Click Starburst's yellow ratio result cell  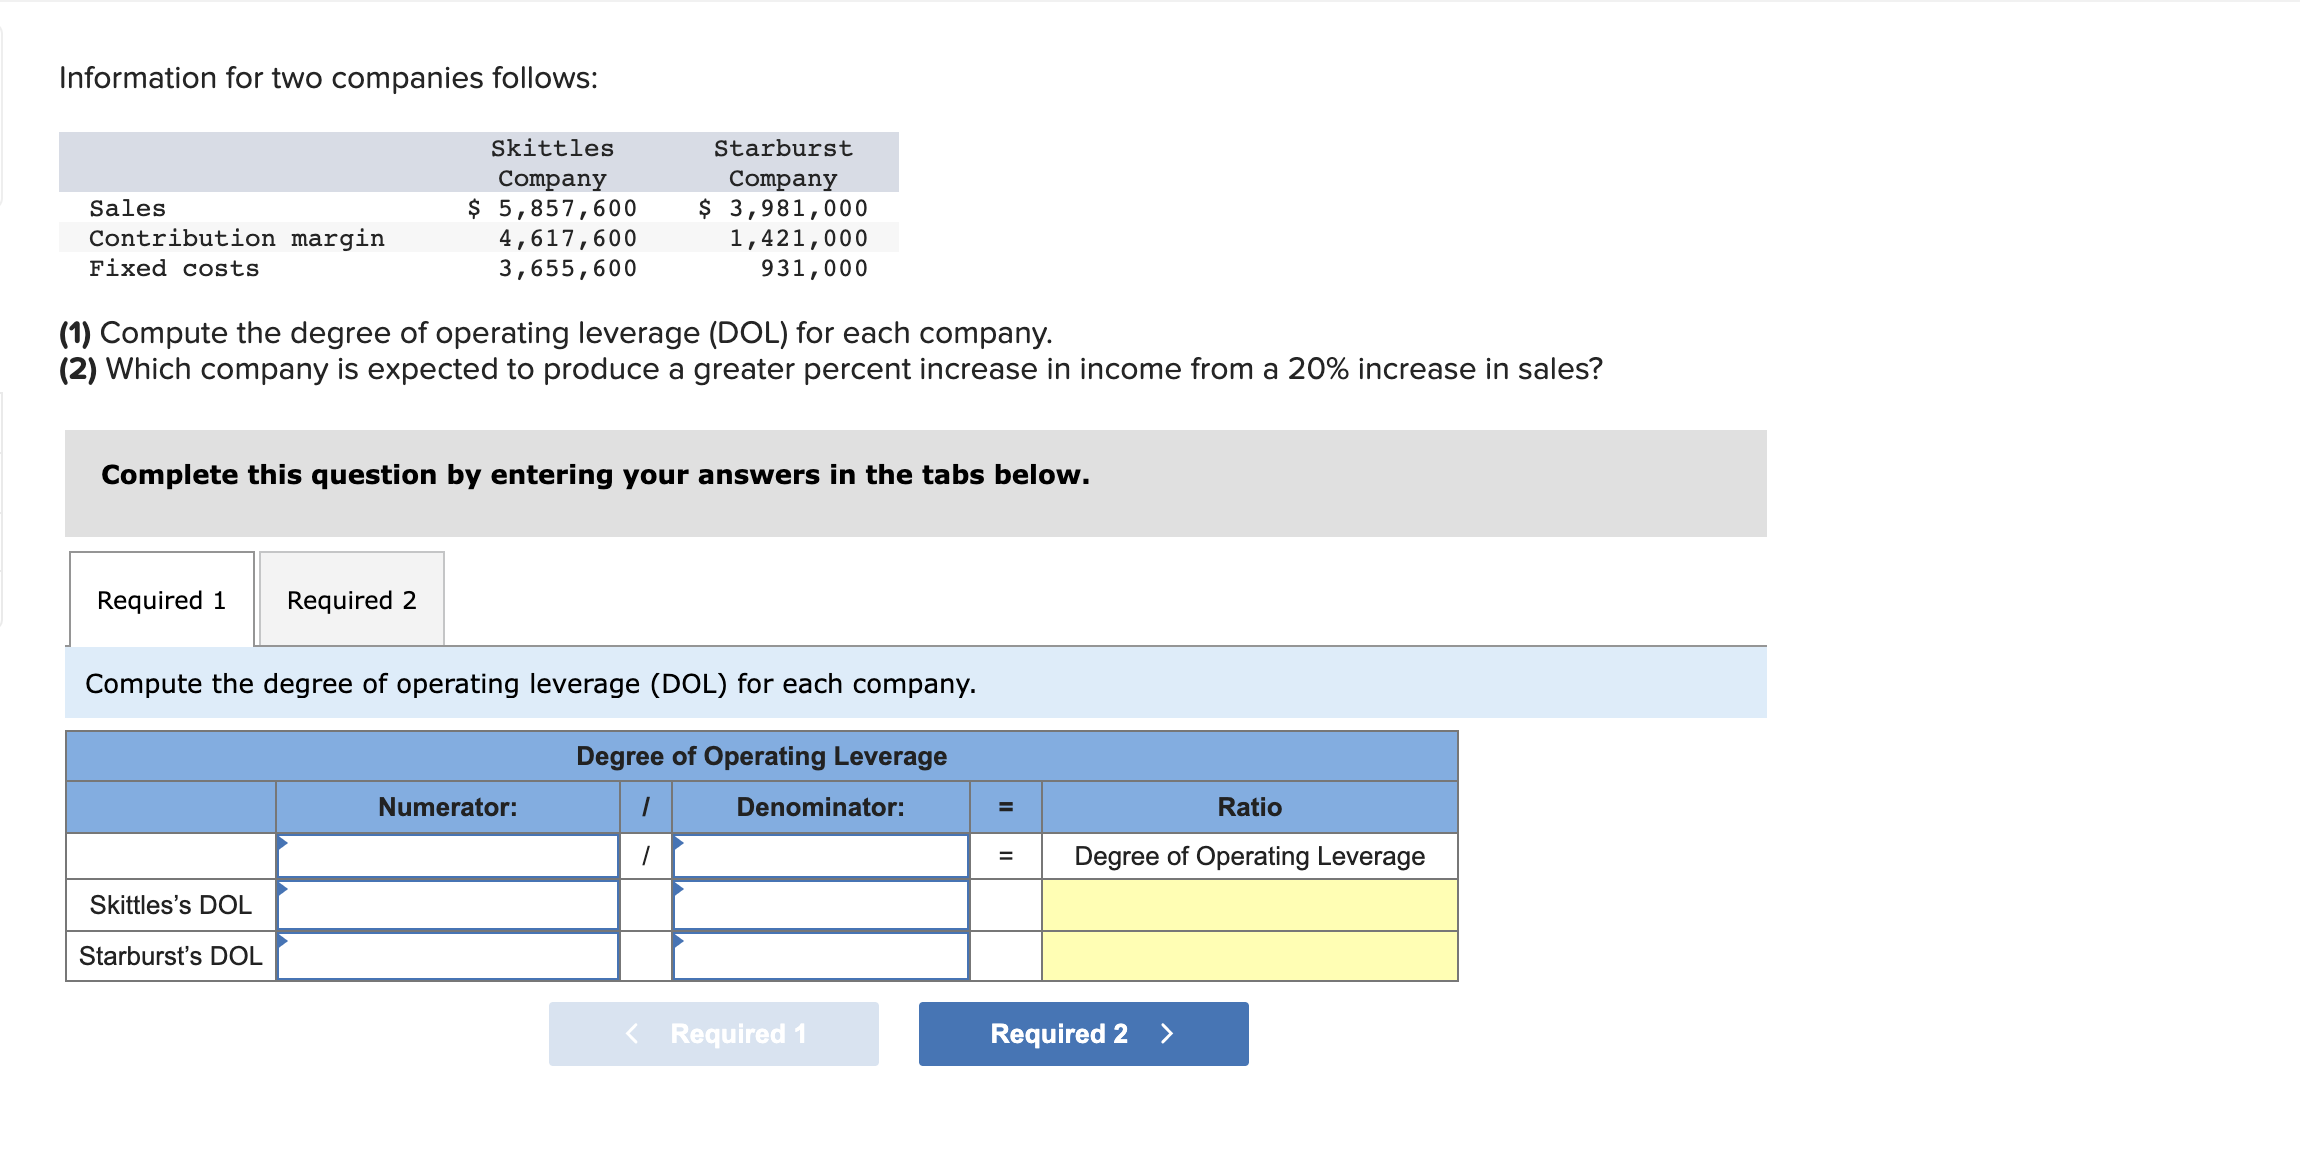pyautogui.click(x=1249, y=956)
